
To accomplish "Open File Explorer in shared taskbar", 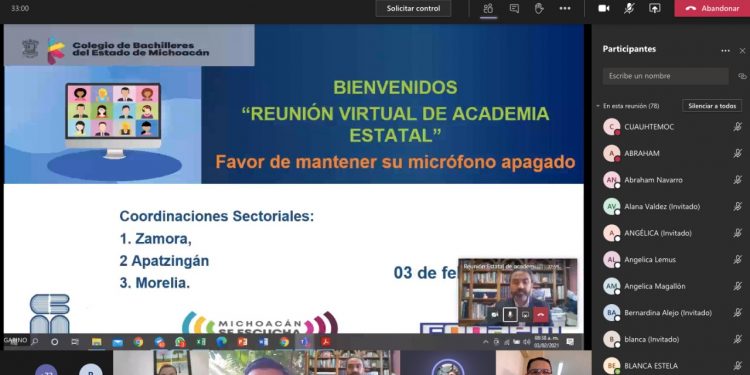I will (x=97, y=342).
